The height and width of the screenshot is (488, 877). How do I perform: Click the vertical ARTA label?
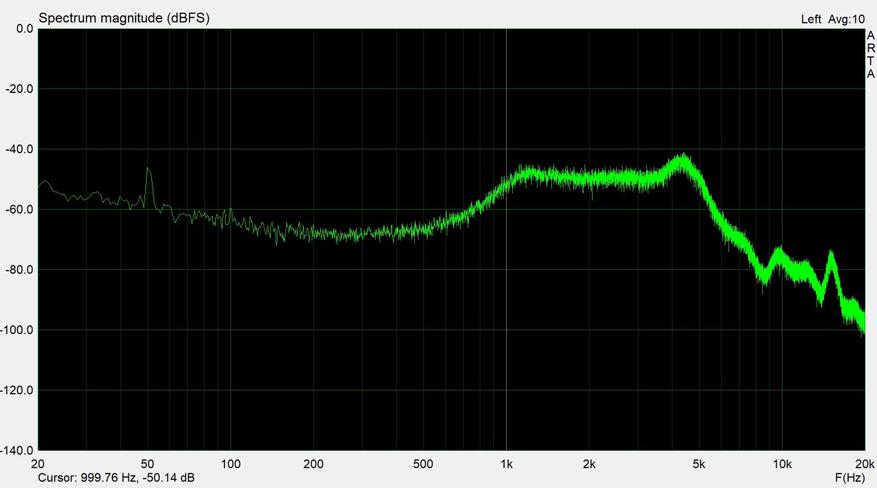tap(871, 55)
